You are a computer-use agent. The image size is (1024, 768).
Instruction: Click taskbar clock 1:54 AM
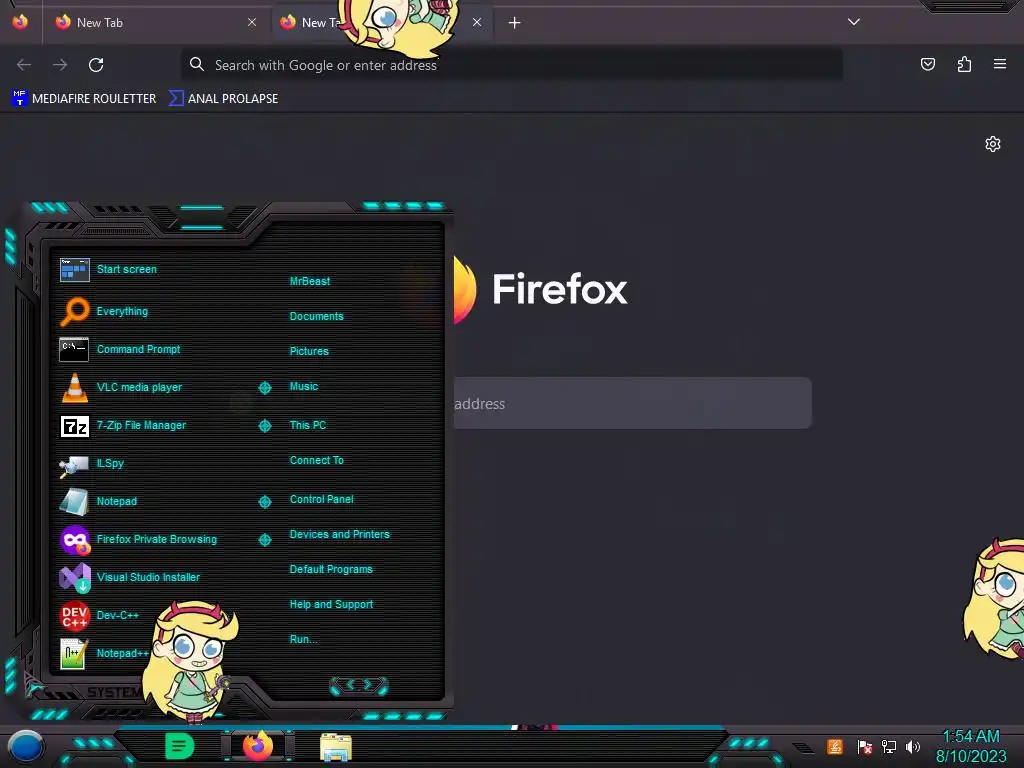970,737
